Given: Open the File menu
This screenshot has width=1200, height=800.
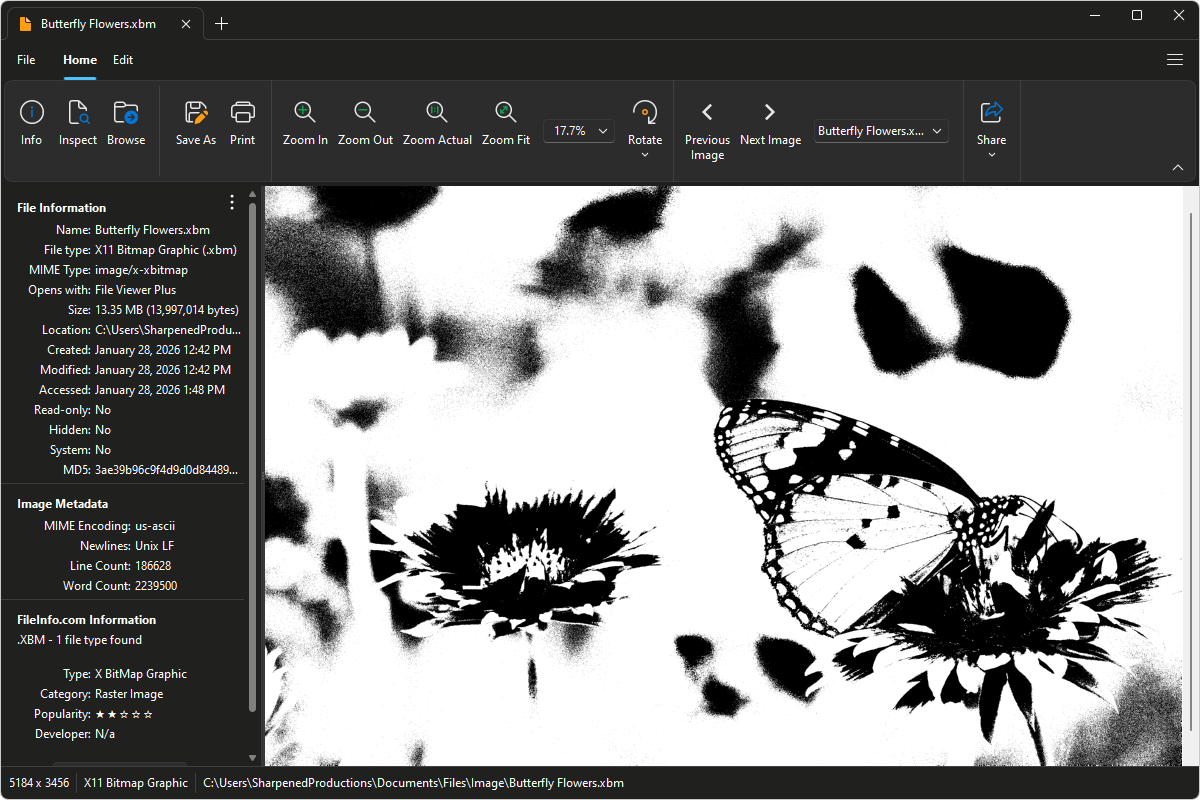Looking at the screenshot, I should coord(26,60).
